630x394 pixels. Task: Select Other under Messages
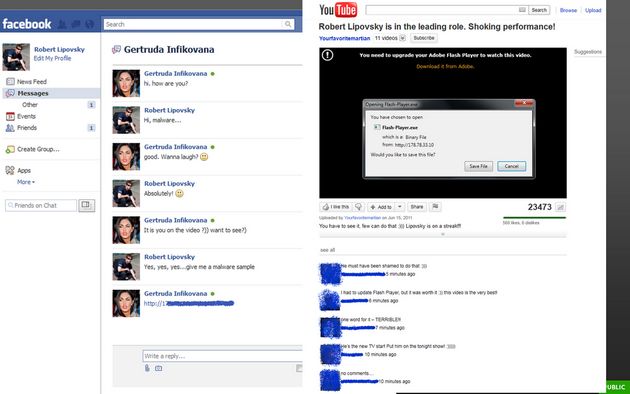point(30,105)
